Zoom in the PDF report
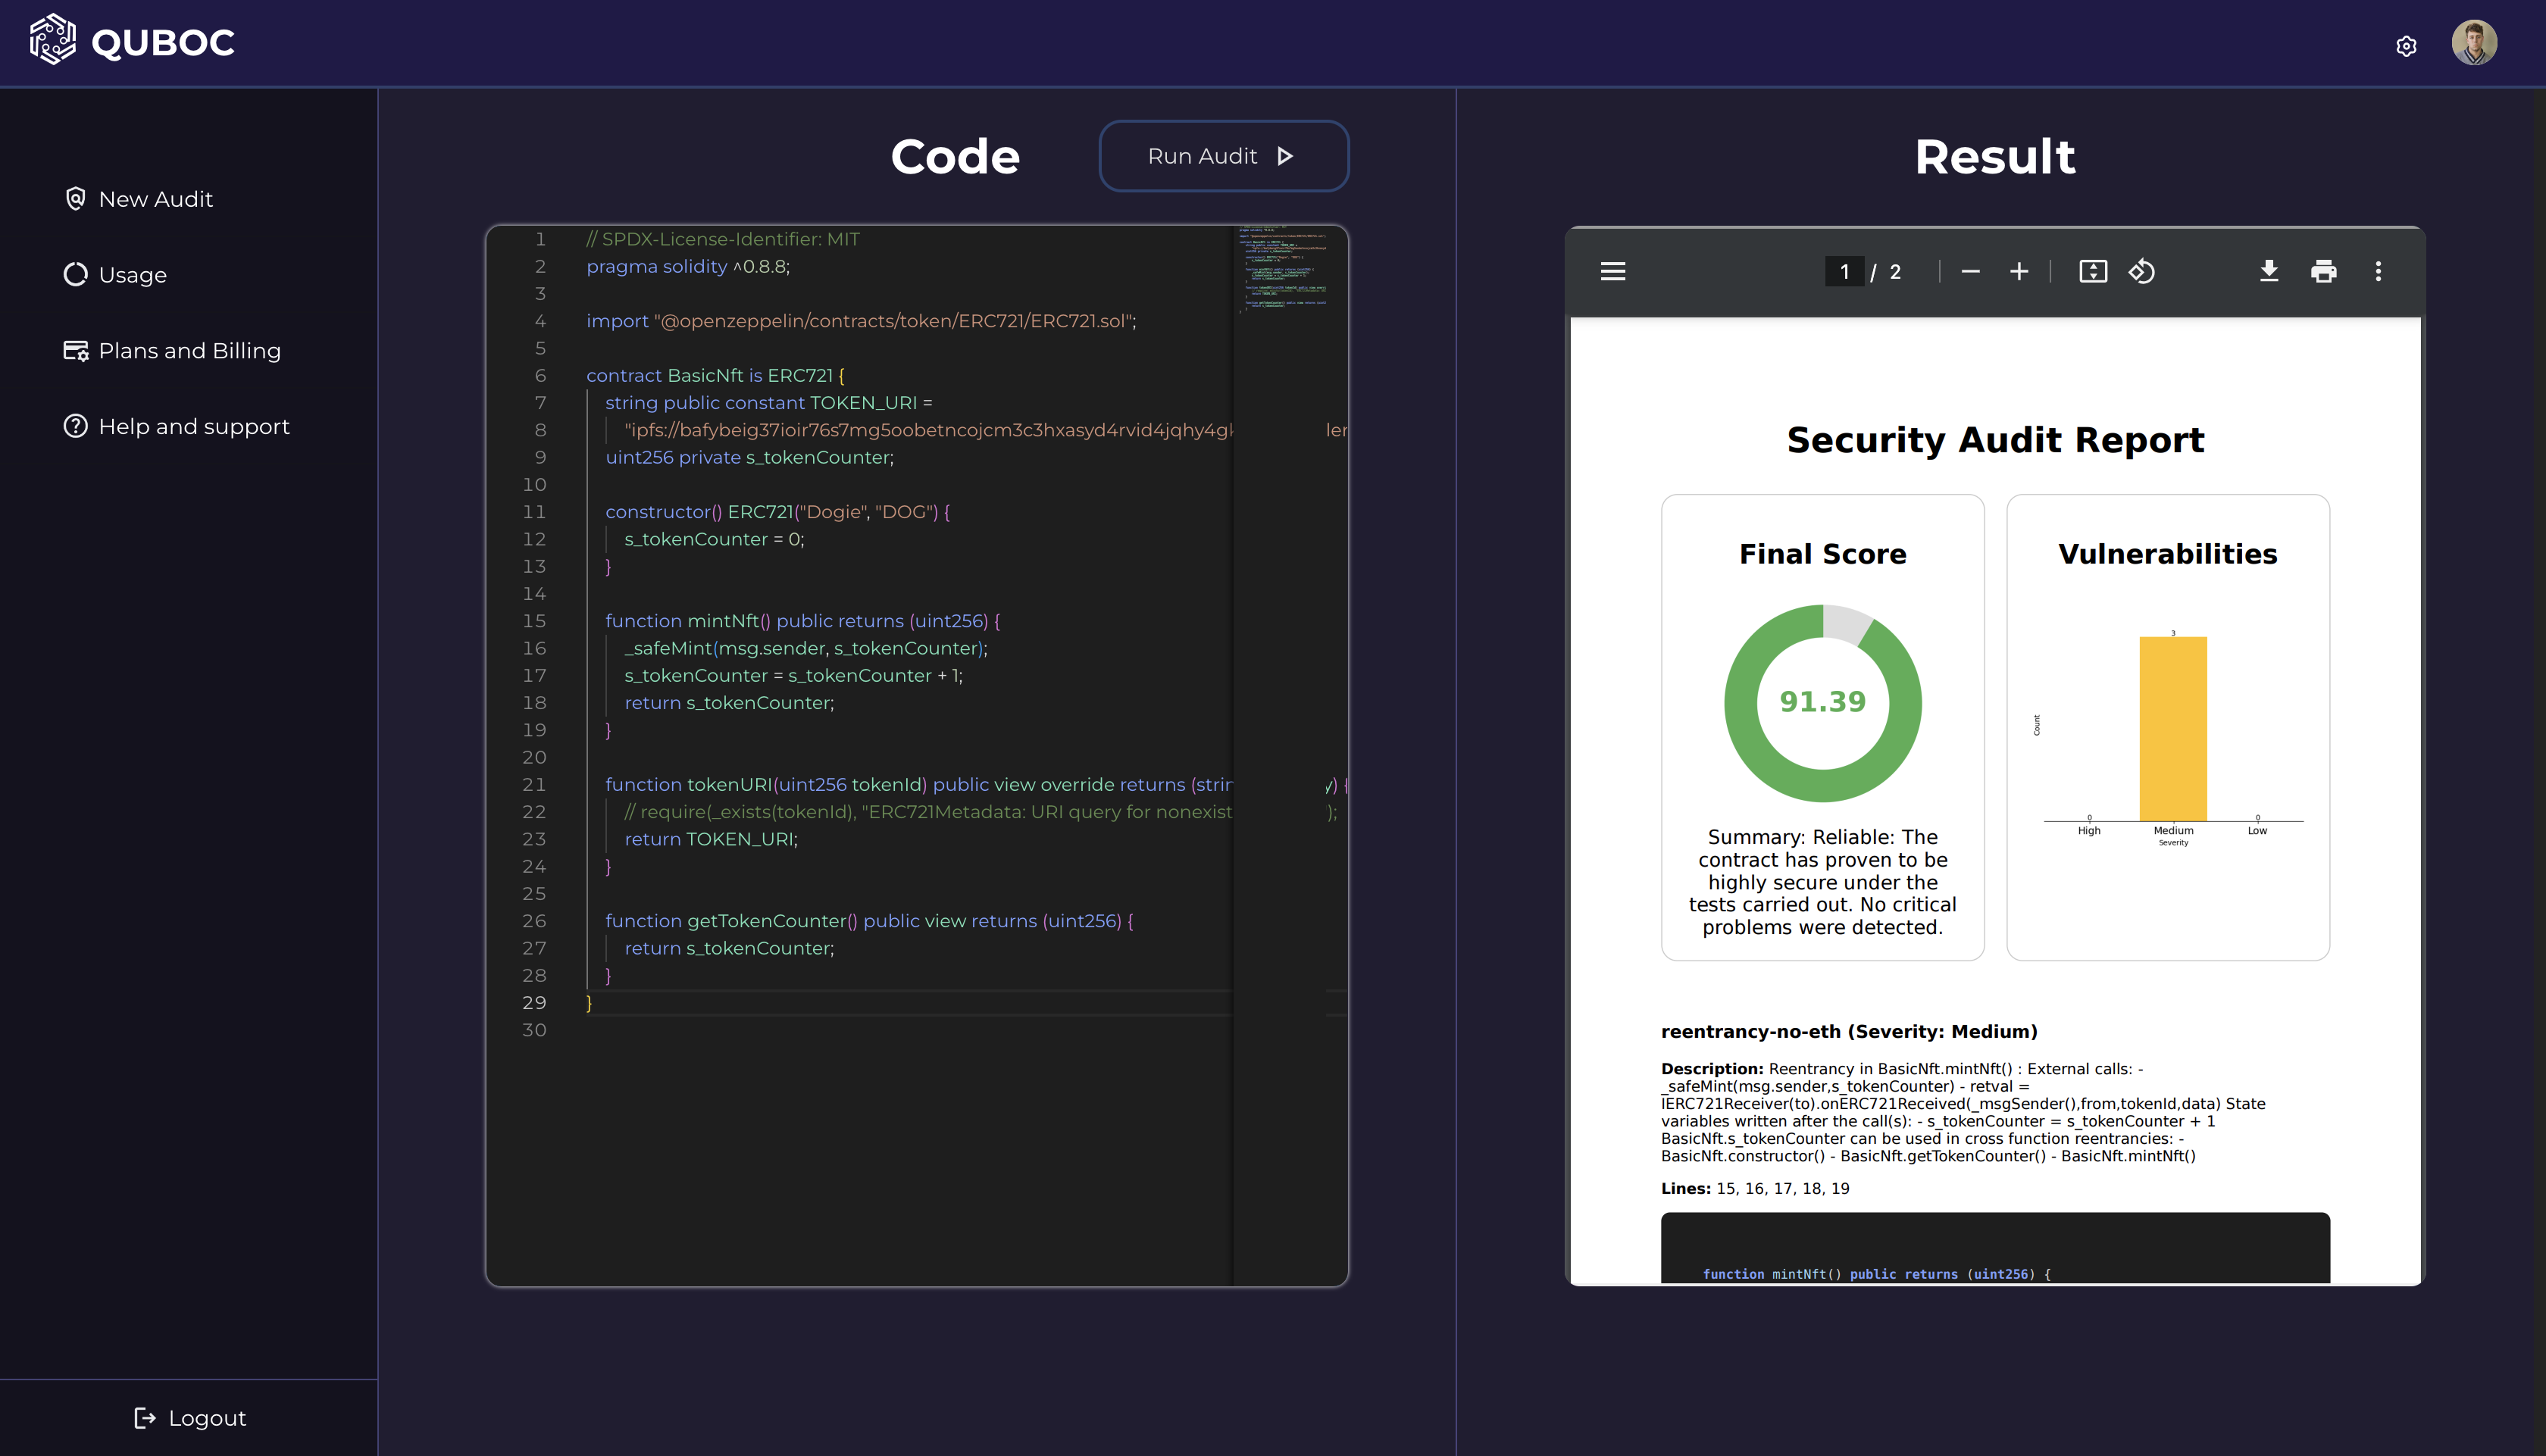This screenshot has height=1456, width=2546. (2019, 271)
